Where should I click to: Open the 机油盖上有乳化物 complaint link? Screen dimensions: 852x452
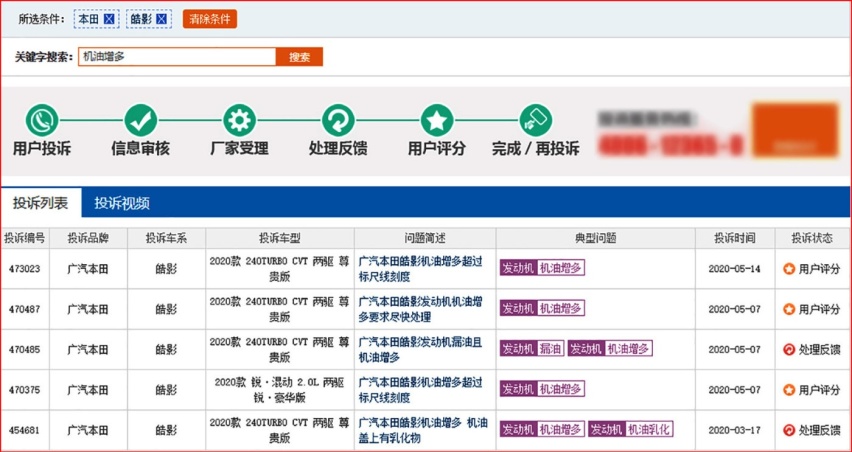point(423,430)
